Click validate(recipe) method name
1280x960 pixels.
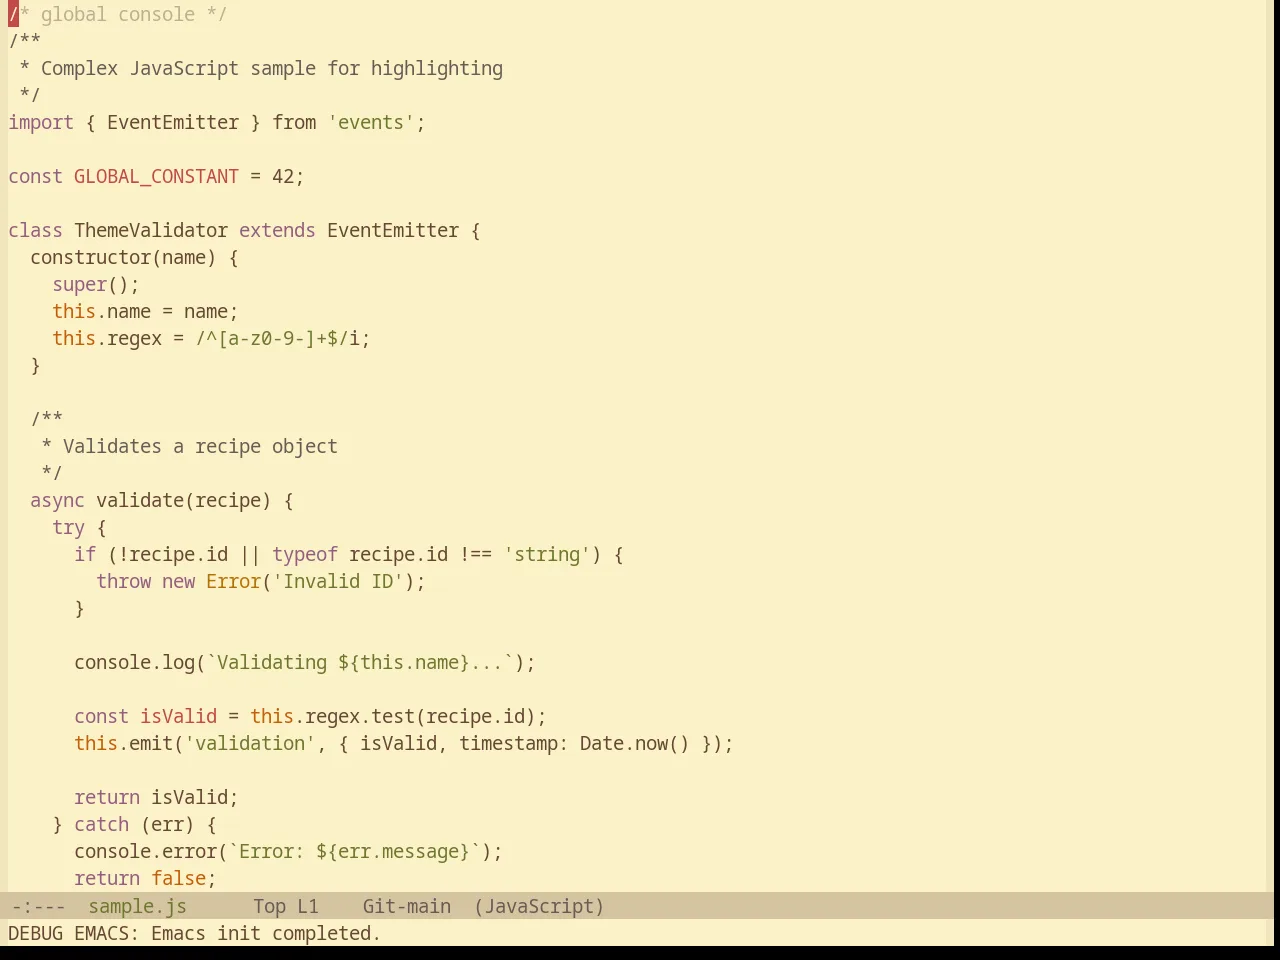coord(183,500)
